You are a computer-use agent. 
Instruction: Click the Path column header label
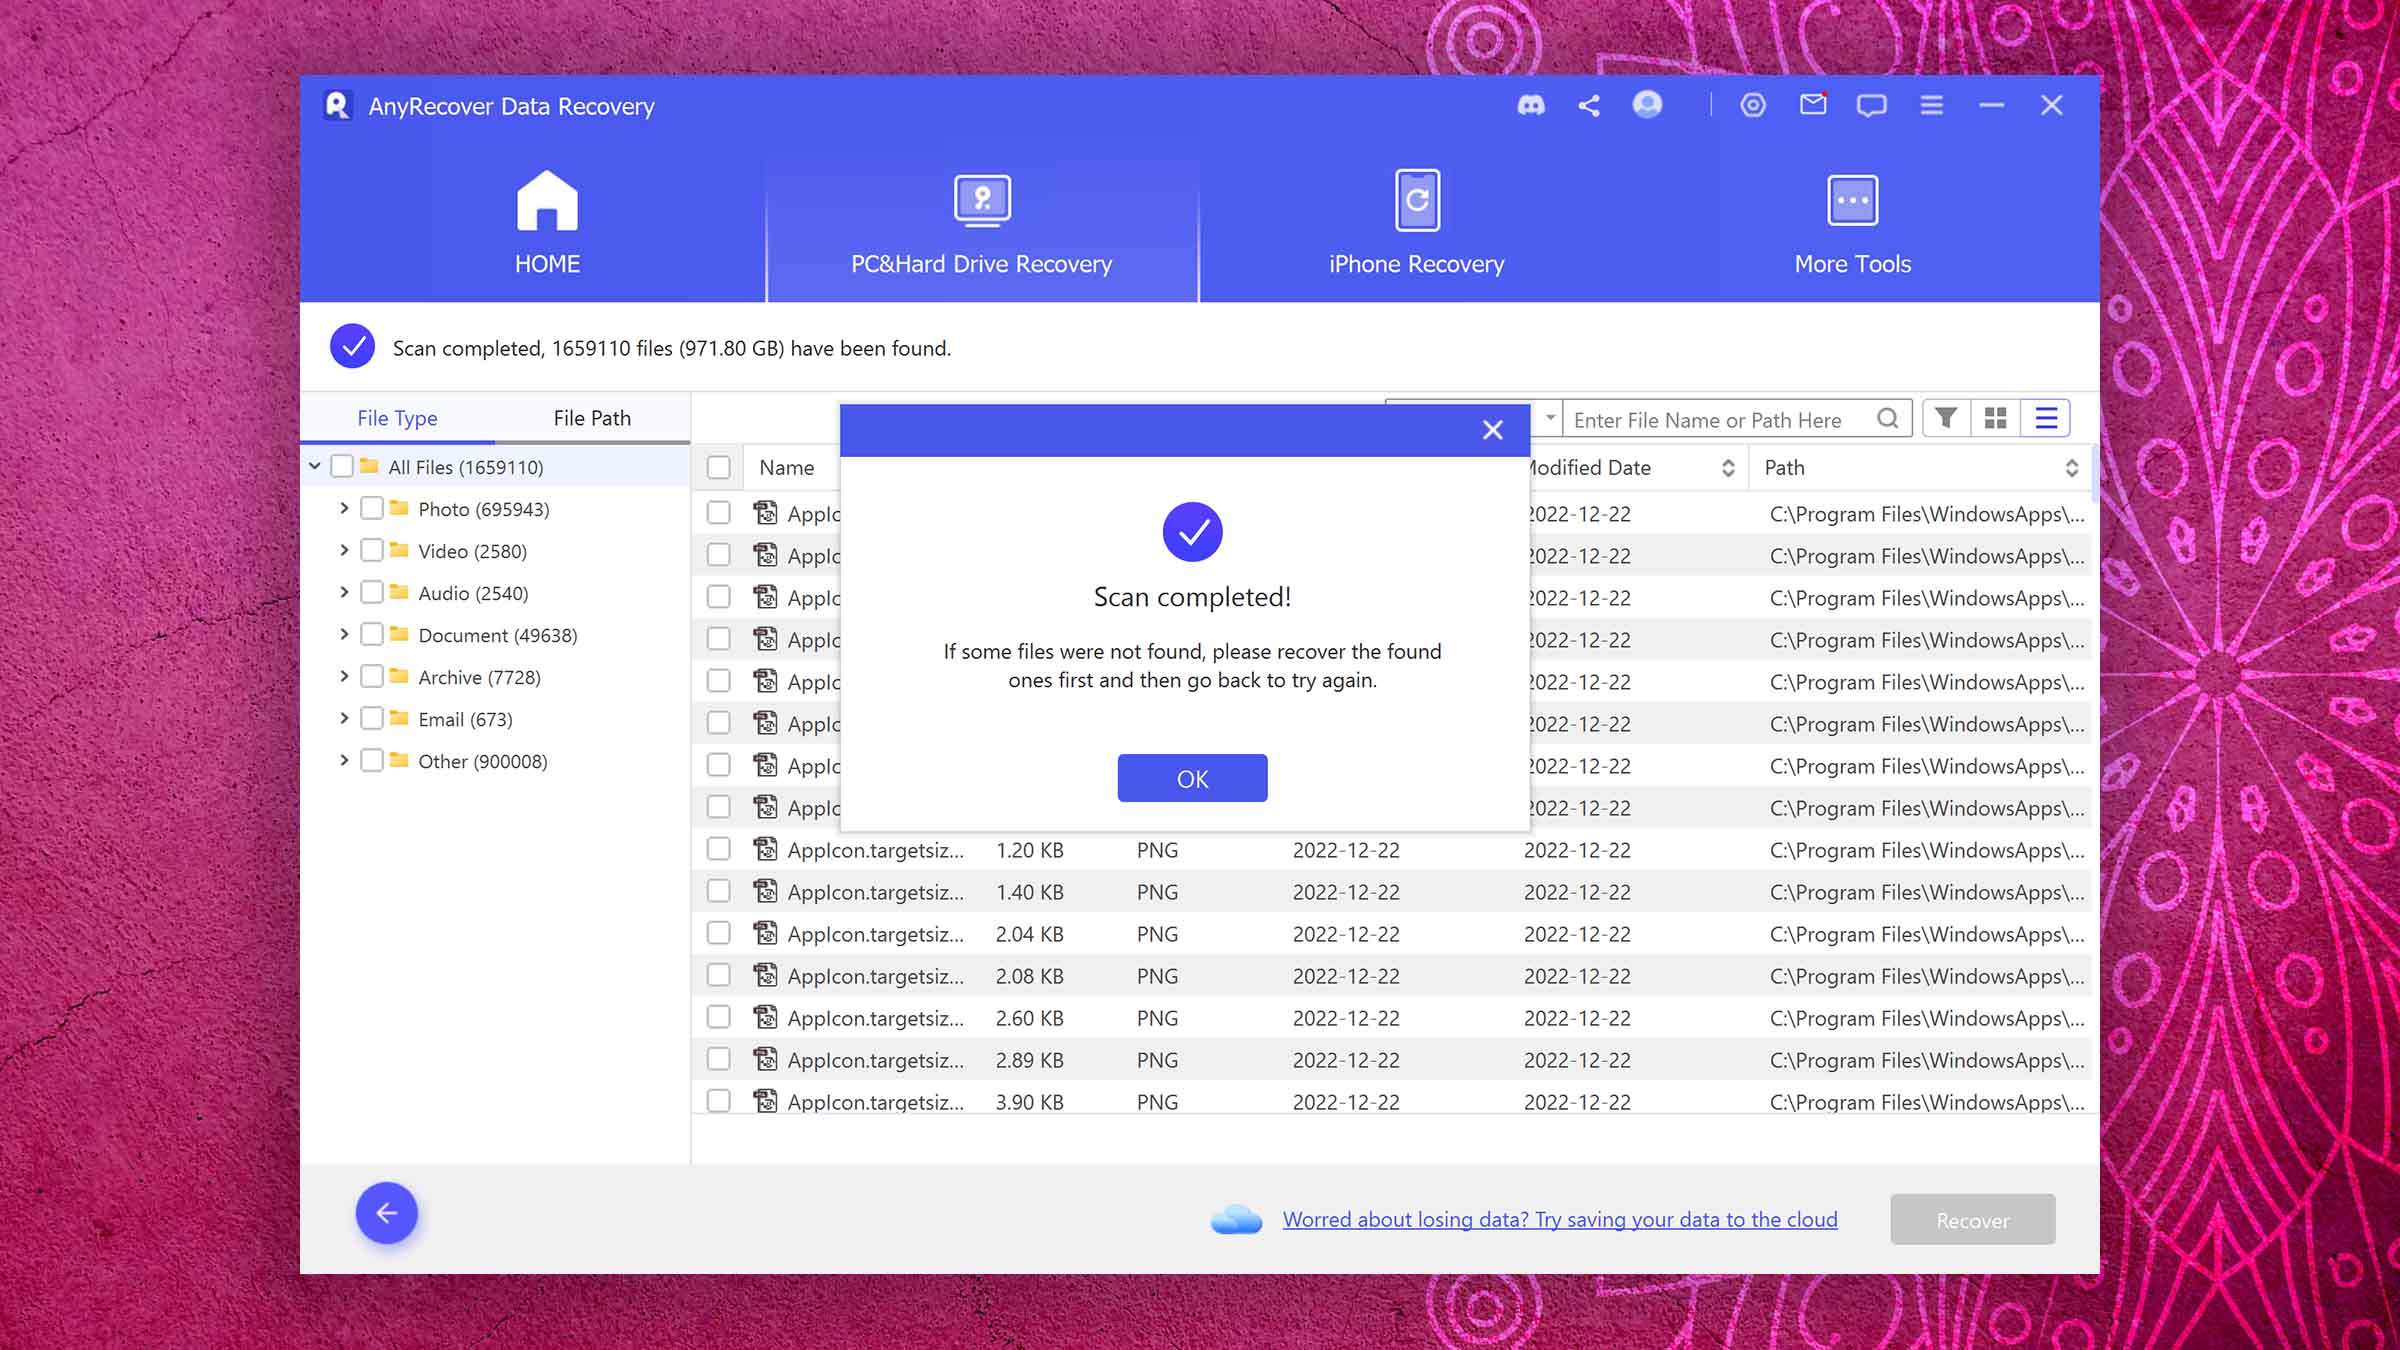pyautogui.click(x=1784, y=467)
